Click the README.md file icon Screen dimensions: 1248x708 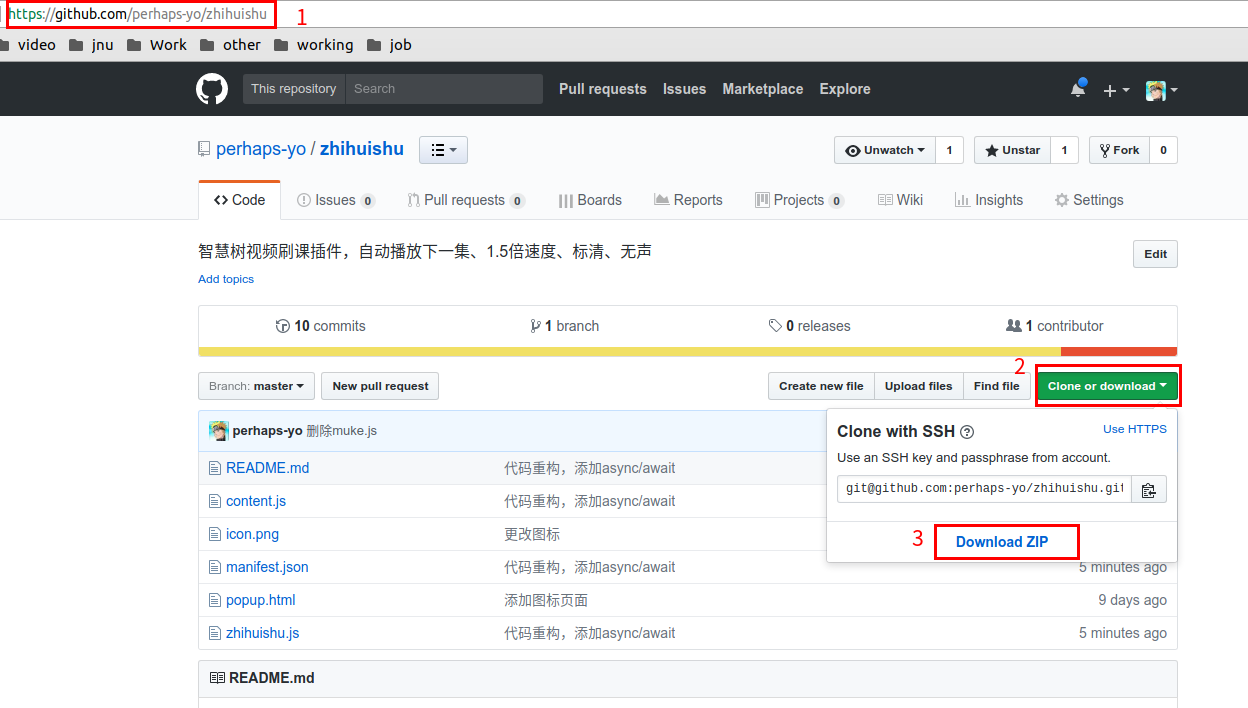tap(214, 468)
